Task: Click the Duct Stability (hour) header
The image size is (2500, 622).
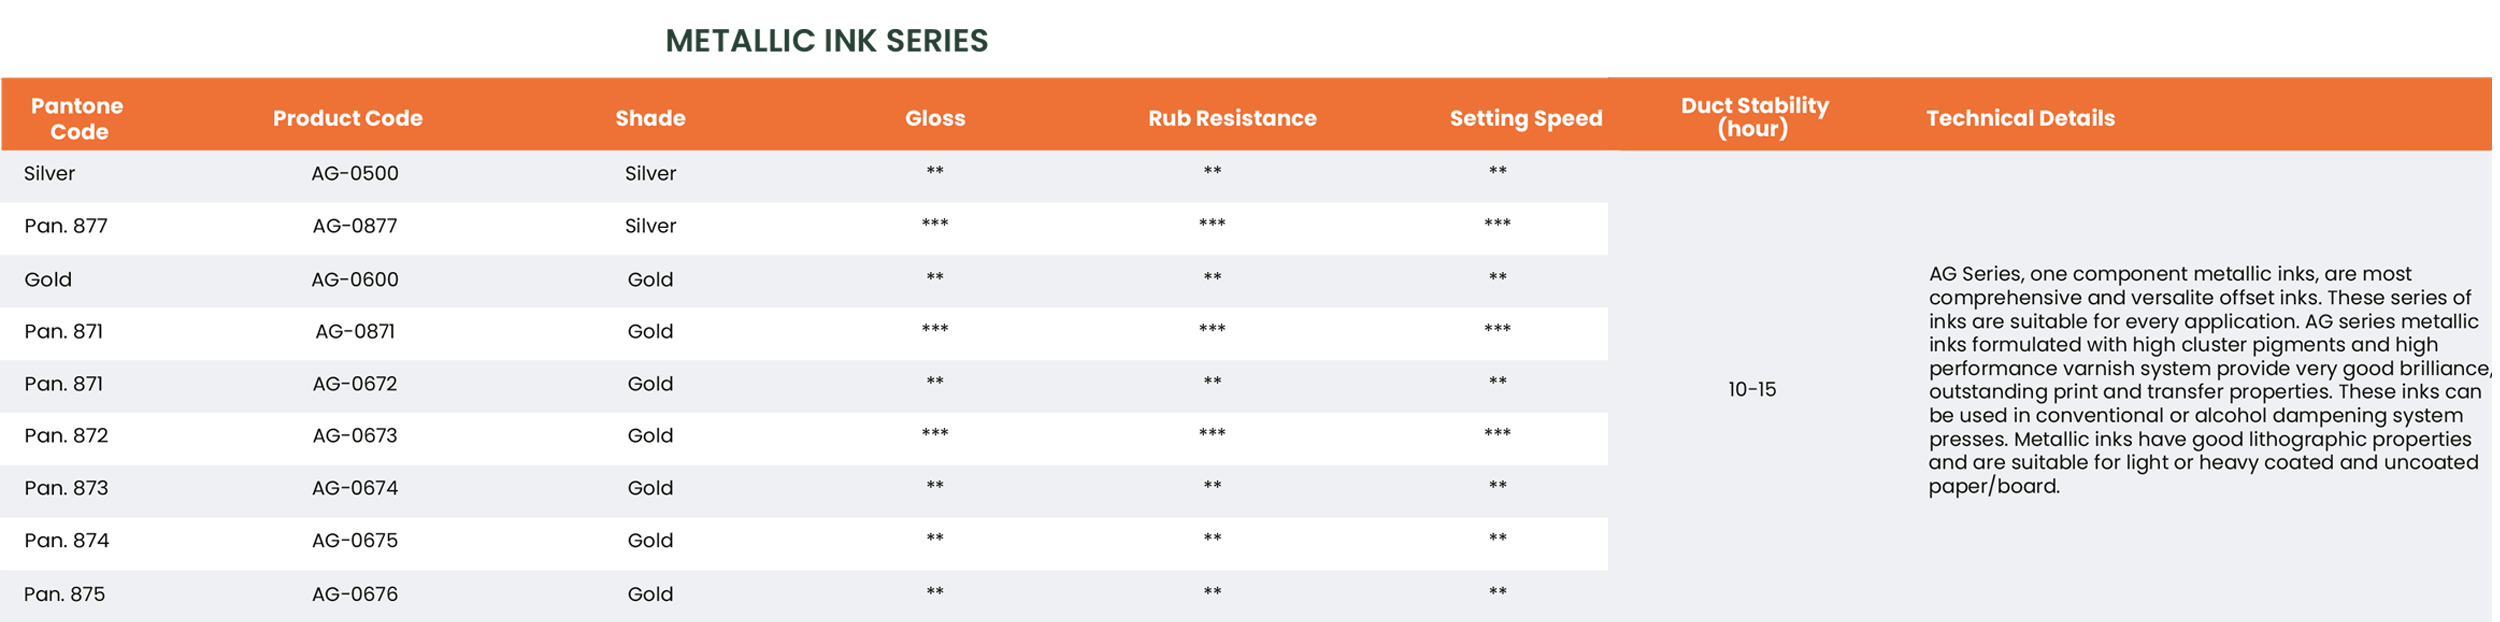Action: tap(1754, 117)
